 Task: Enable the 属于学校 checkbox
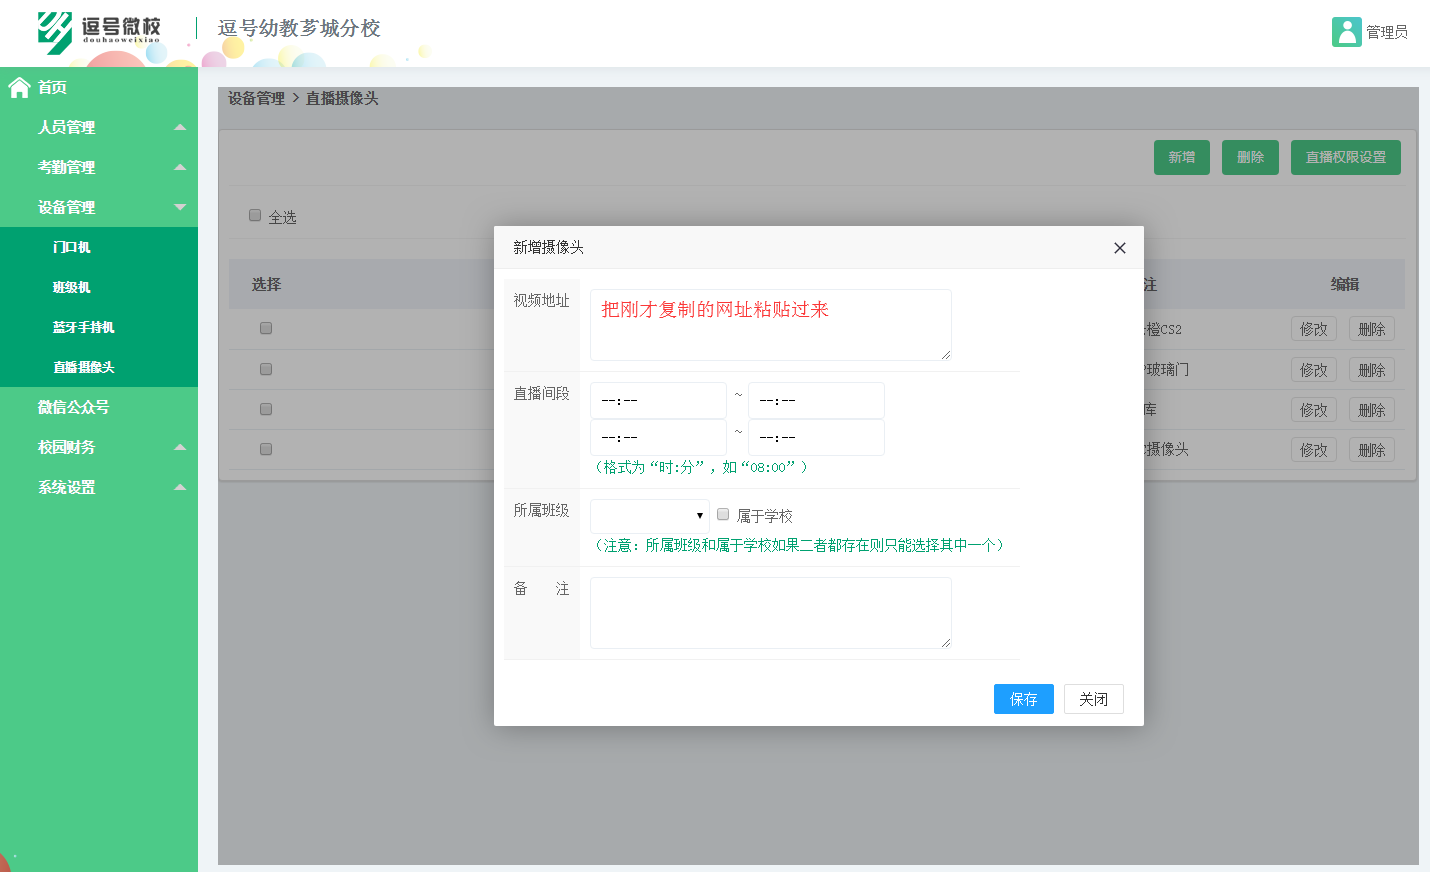(x=723, y=514)
